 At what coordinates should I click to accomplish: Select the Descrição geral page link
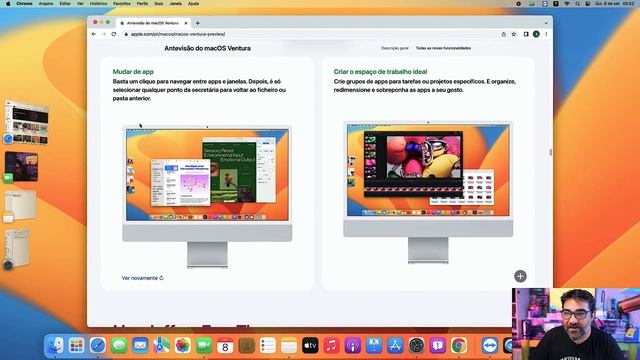[395, 48]
